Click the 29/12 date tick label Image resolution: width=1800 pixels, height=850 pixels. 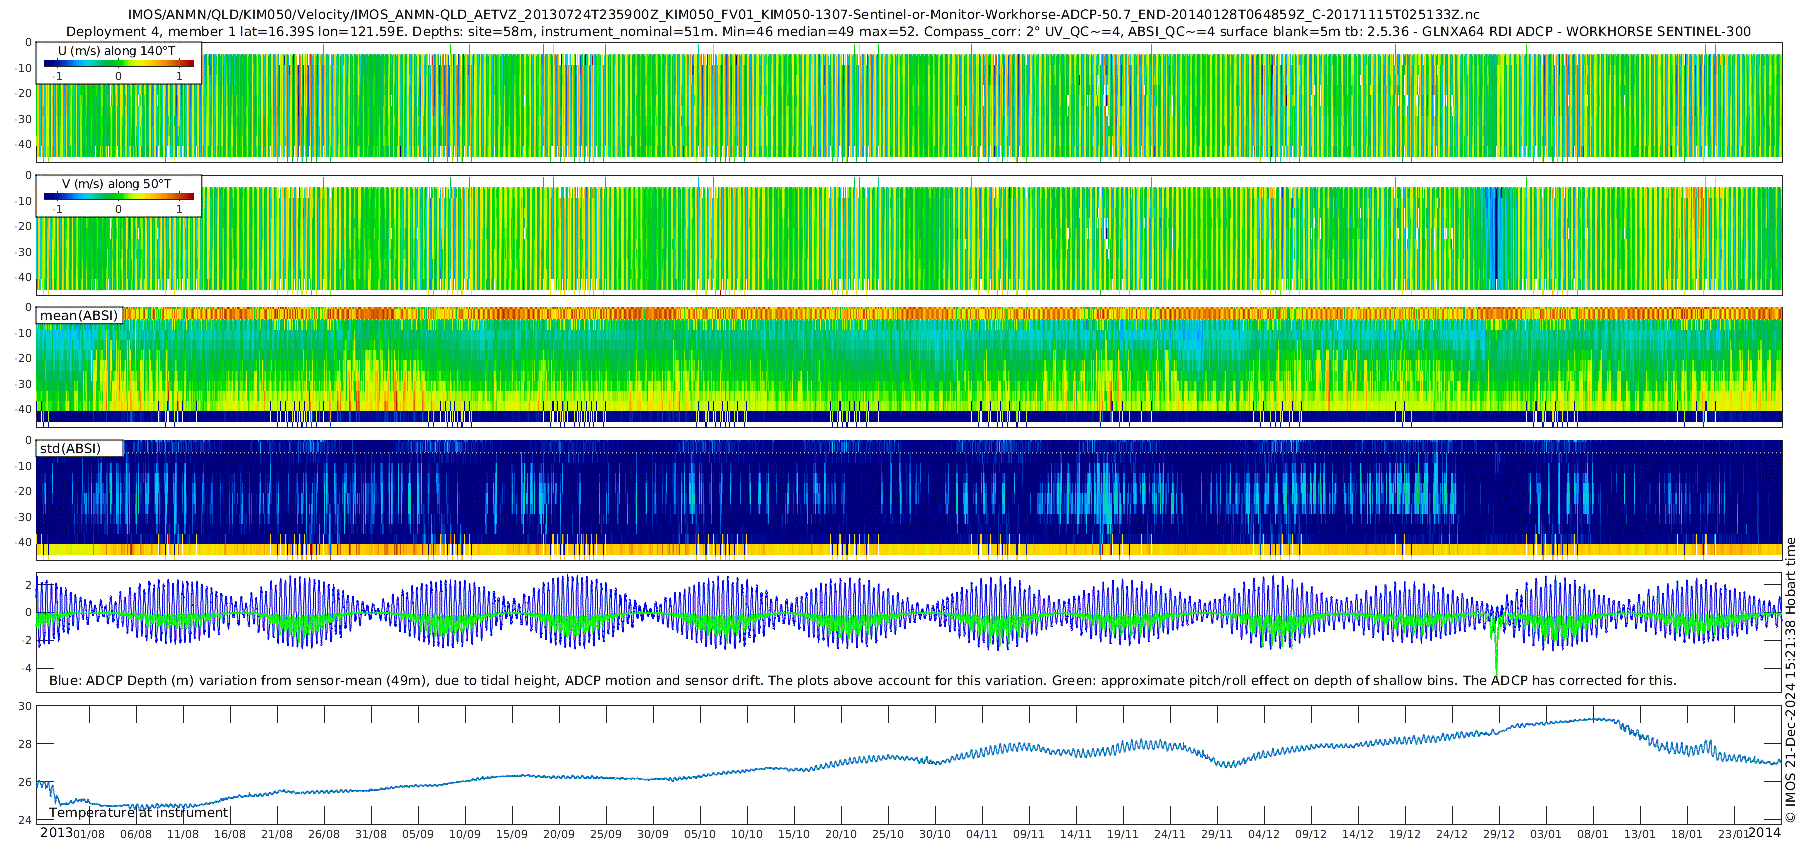click(x=1498, y=834)
